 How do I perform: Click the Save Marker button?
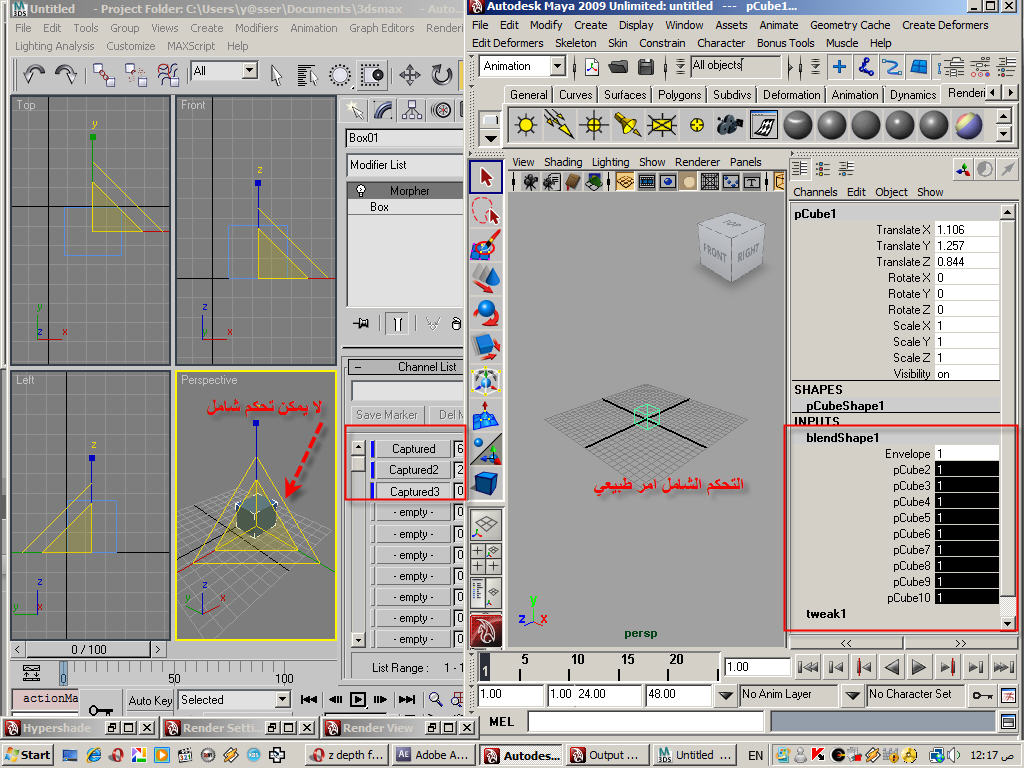pos(387,415)
